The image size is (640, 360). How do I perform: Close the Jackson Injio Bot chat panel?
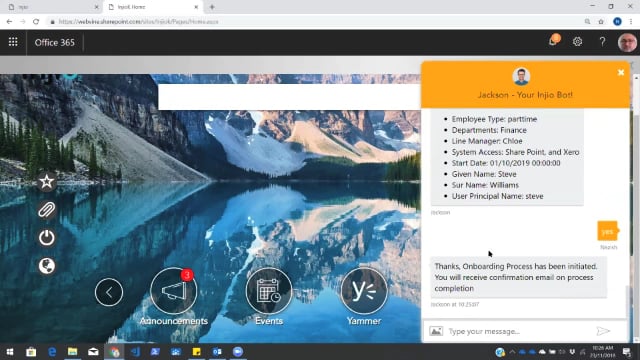coord(621,73)
